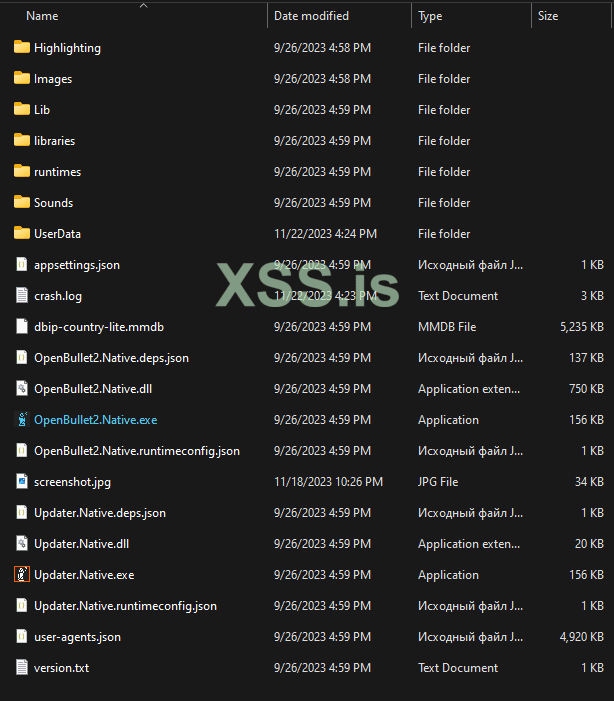Click the Updater.Native.runtimeconfig.json file icon
Screen dimensions: 614x701
click(21, 605)
